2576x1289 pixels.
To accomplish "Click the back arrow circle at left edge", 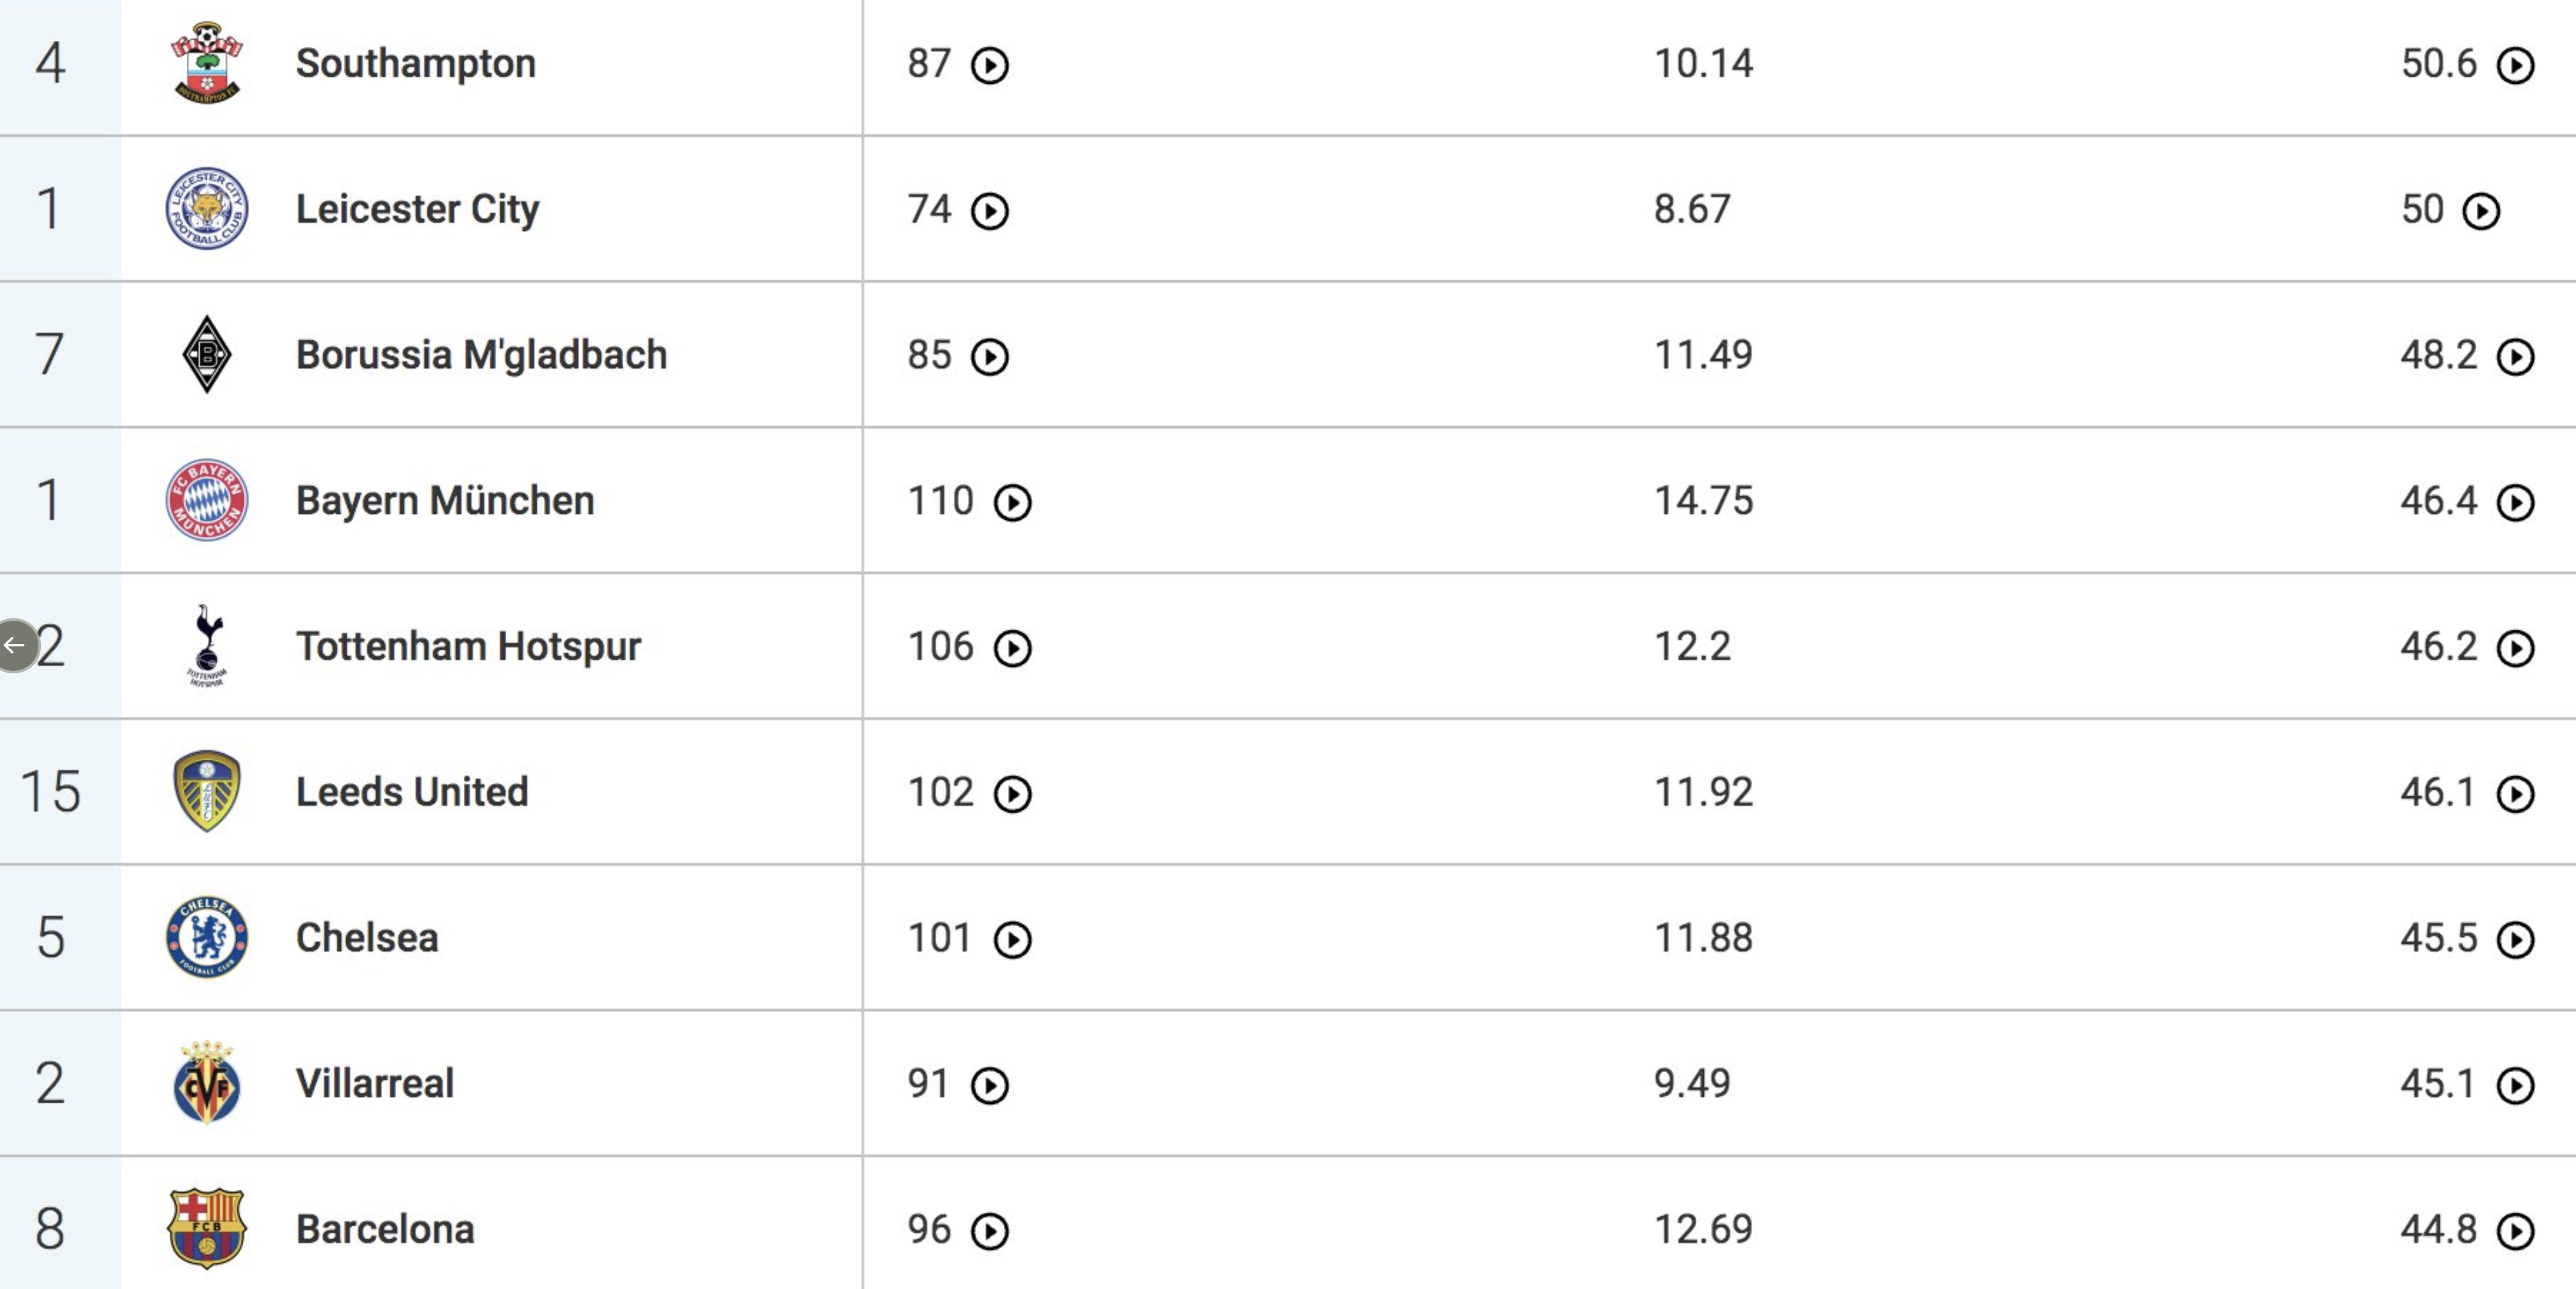I will coord(16,646).
